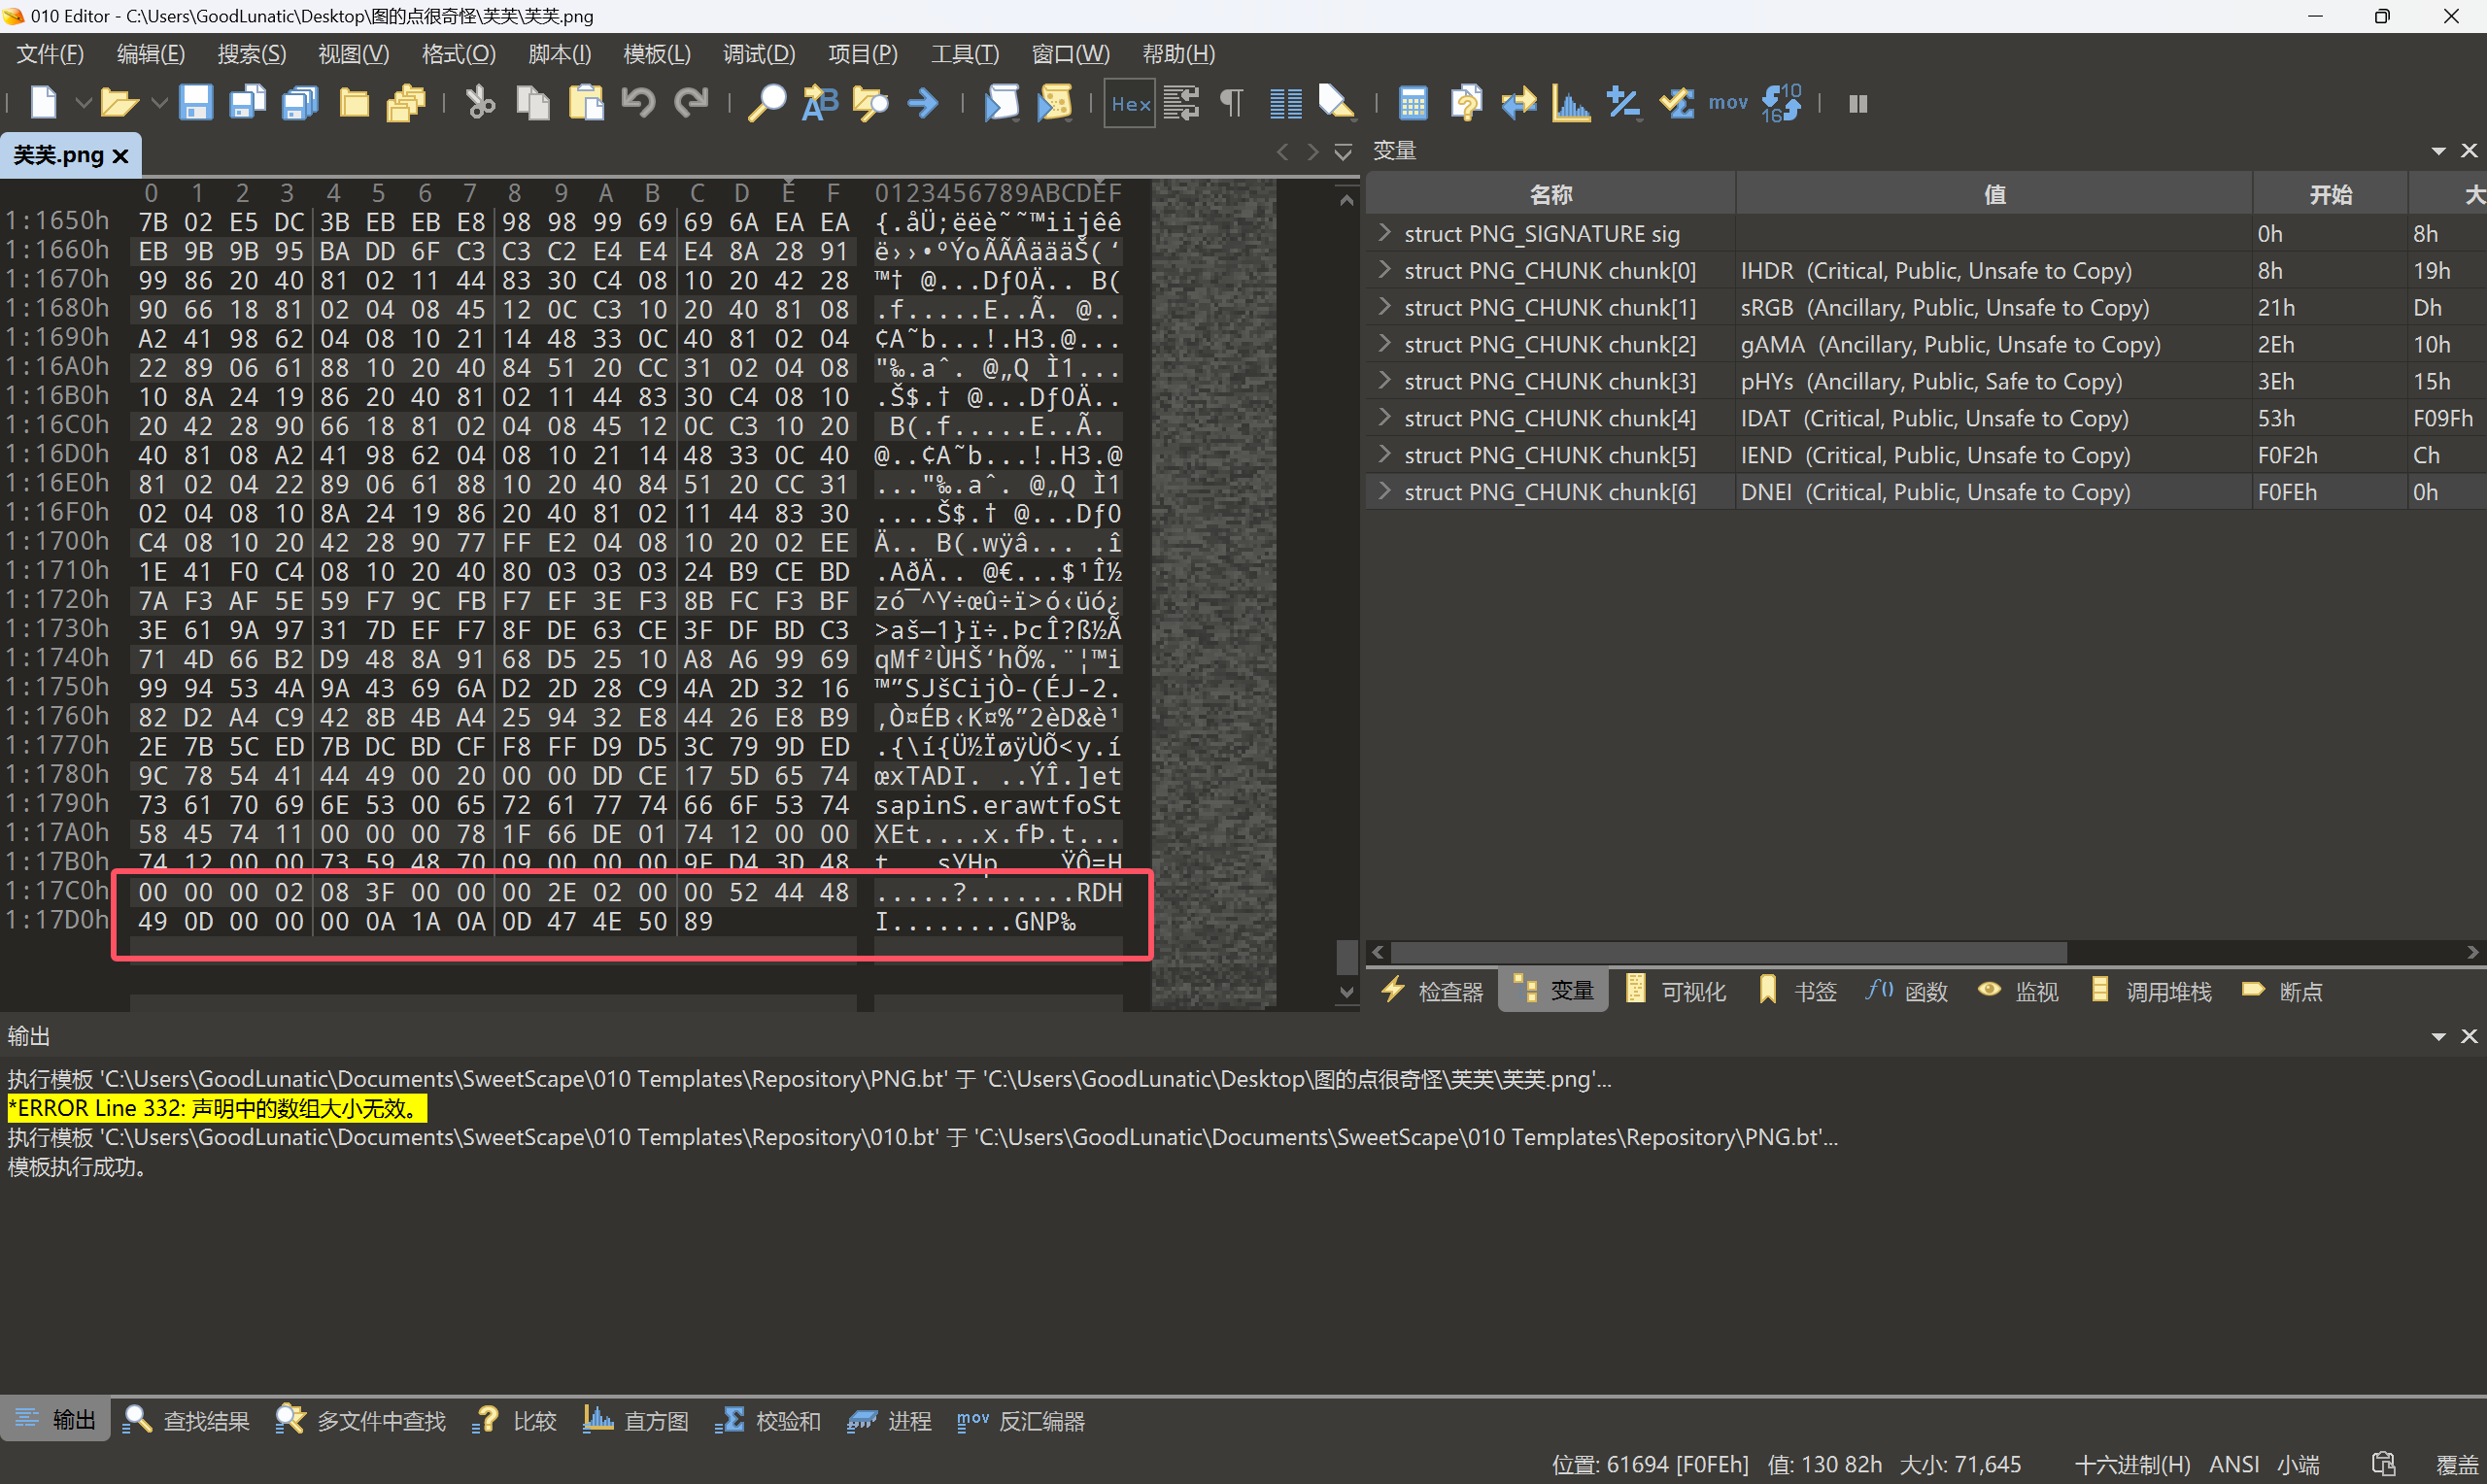Run template with spotted scroll icon
The height and width of the screenshot is (1484, 2487).
(x=1055, y=103)
